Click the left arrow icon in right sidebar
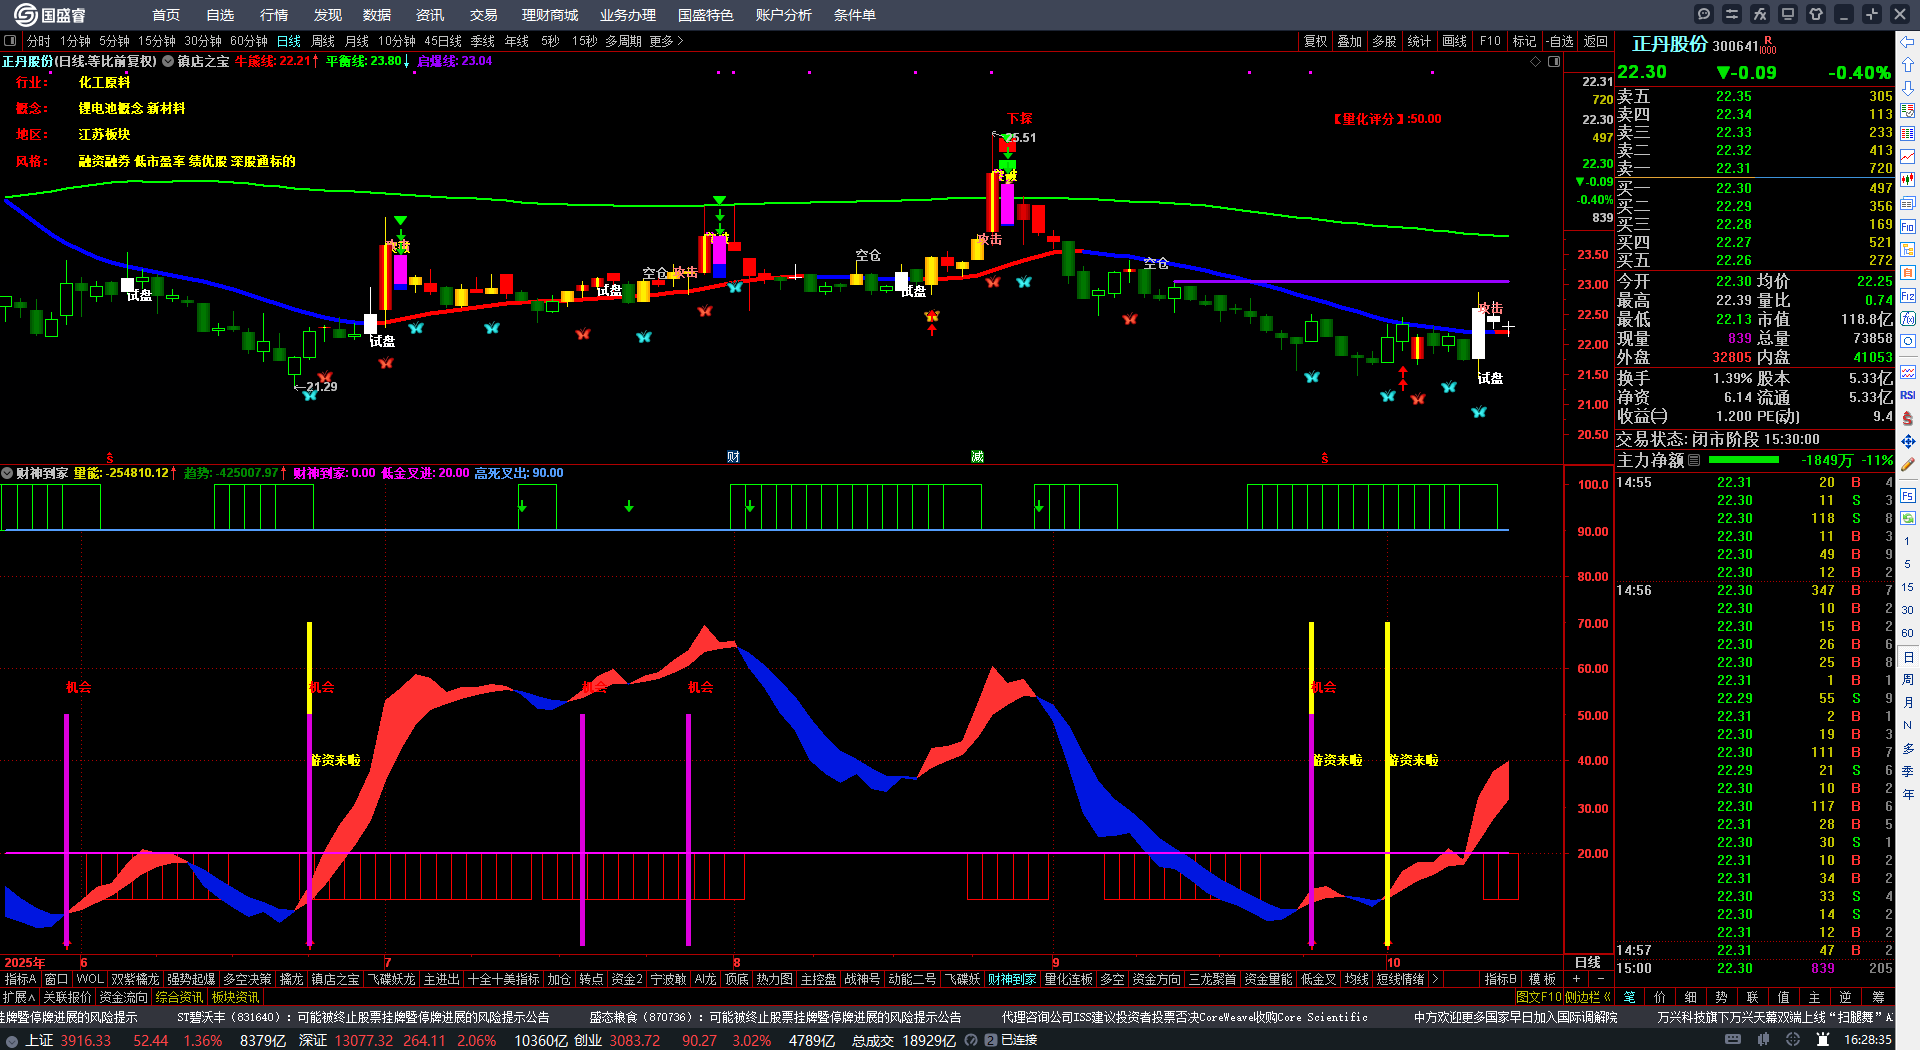This screenshot has width=1920, height=1050. 1908,42
